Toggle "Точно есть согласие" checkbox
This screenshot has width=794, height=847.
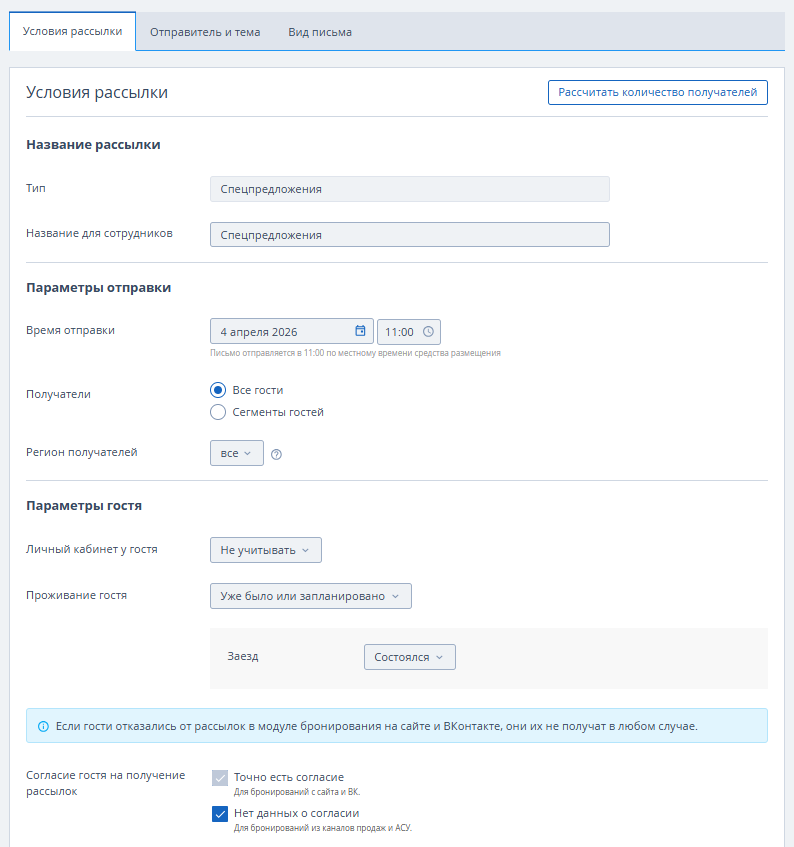pyautogui.click(x=220, y=777)
